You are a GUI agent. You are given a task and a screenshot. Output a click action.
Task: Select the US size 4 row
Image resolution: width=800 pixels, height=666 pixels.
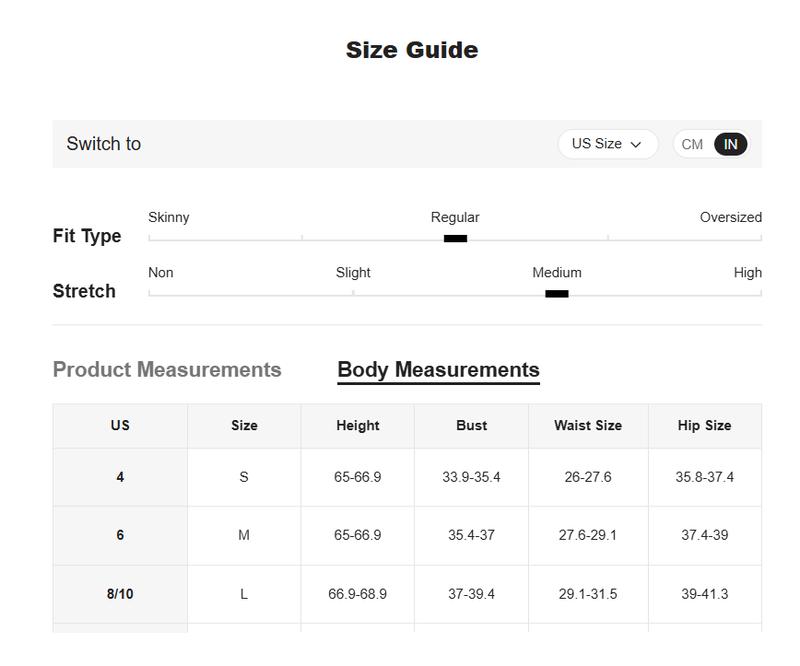[407, 477]
